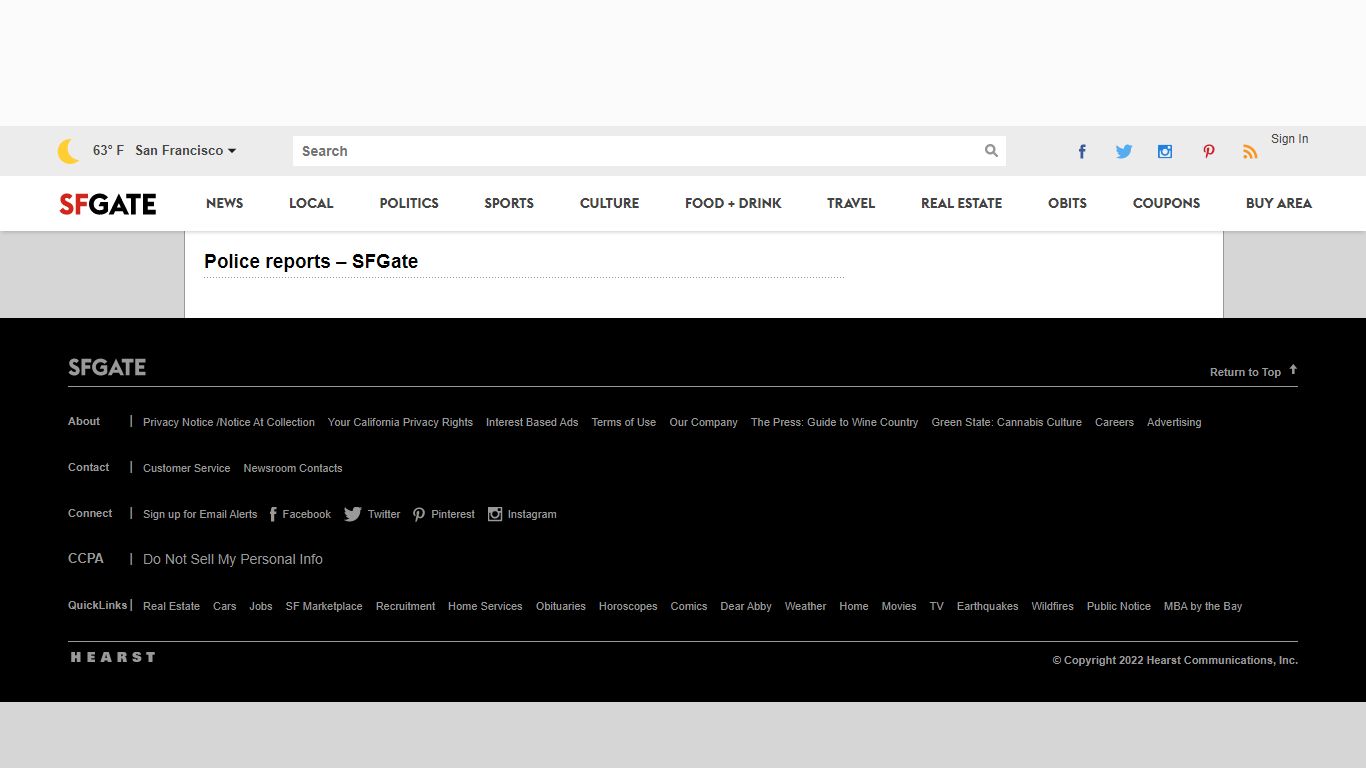
Task: Open the footer Twitter link
Action: pyautogui.click(x=372, y=514)
